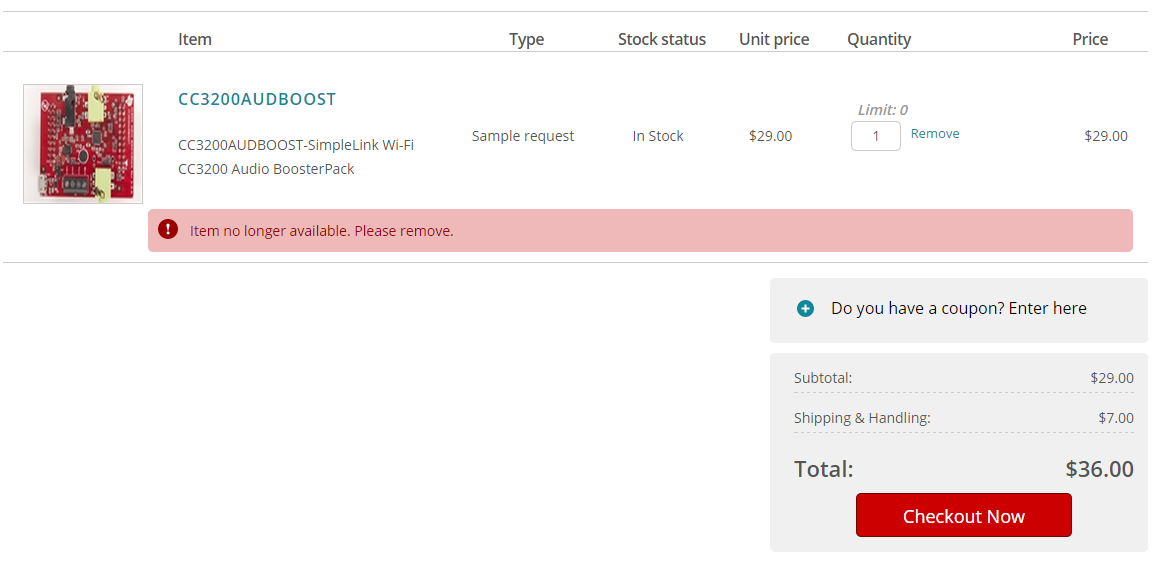Remove the item from the cart
This screenshot has height=564, width=1162.
pyautogui.click(x=935, y=134)
